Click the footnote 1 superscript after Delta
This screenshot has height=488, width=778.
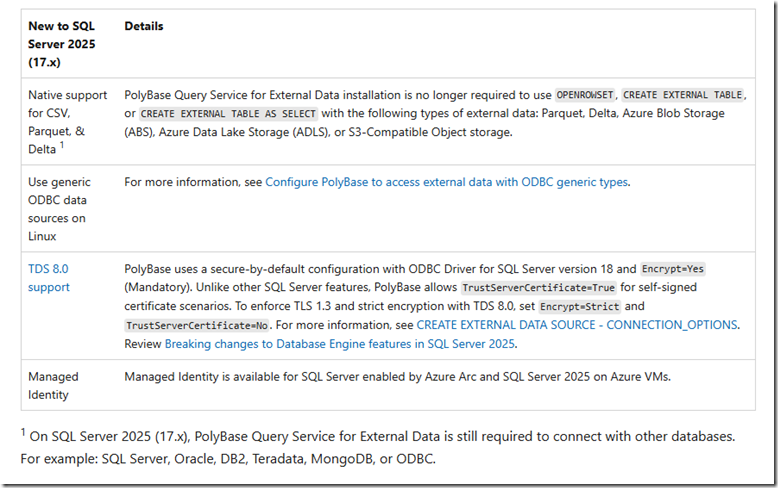click(61, 145)
